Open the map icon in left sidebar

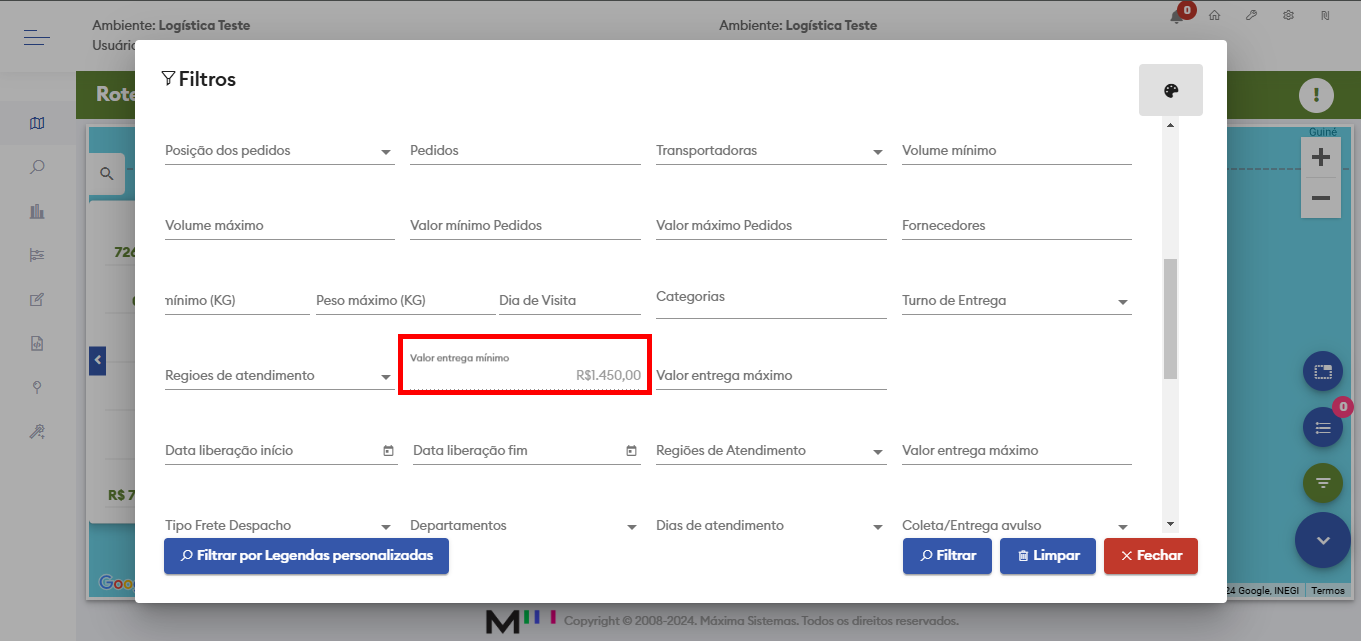(37, 123)
